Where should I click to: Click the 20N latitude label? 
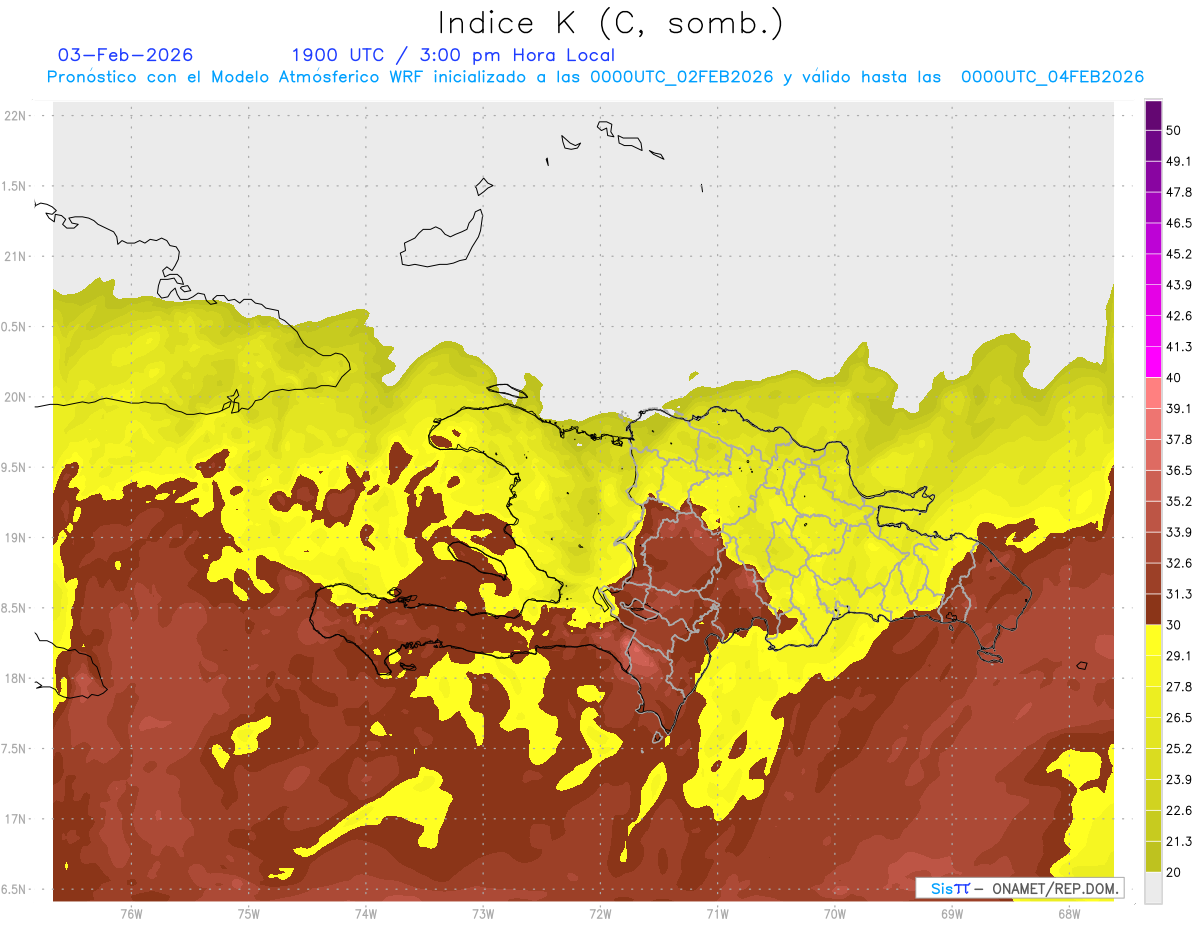[x=17, y=397]
